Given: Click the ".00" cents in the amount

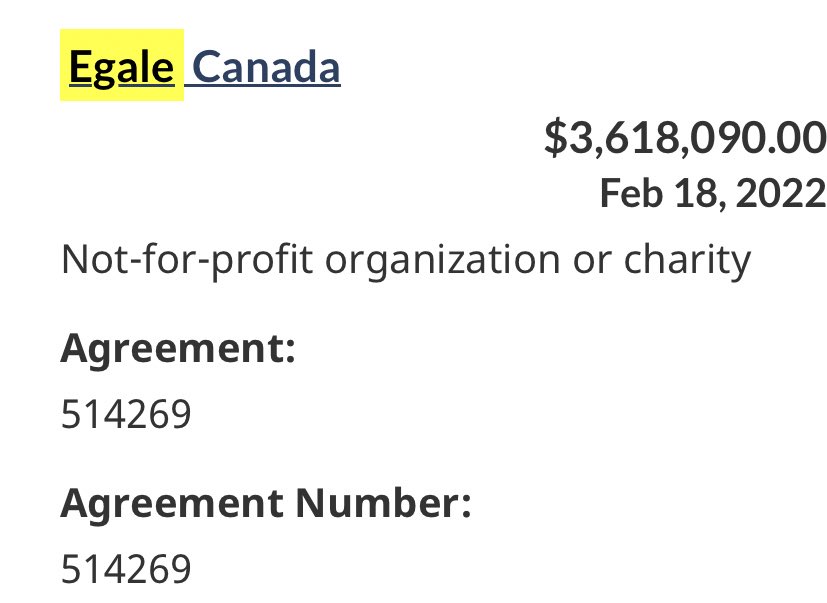Looking at the screenshot, I should pyautogui.click(x=795, y=137).
